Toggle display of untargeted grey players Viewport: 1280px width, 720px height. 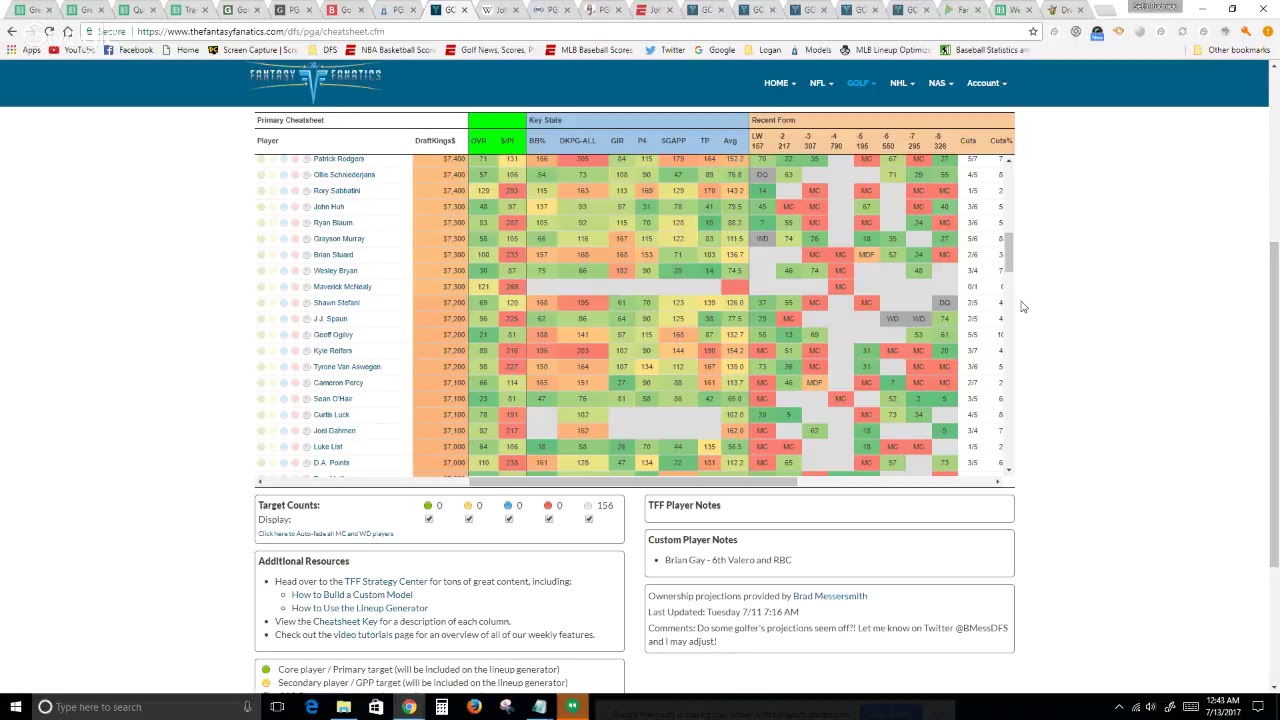[589, 519]
